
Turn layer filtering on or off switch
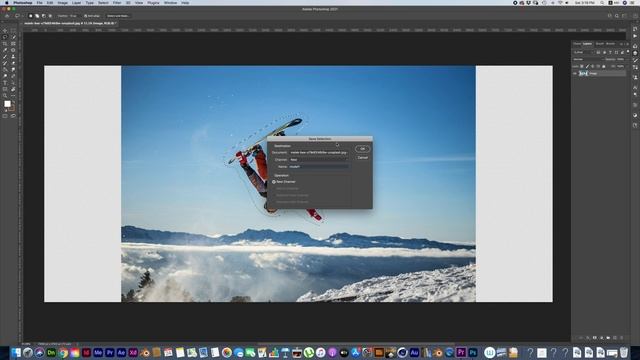coord(628,51)
